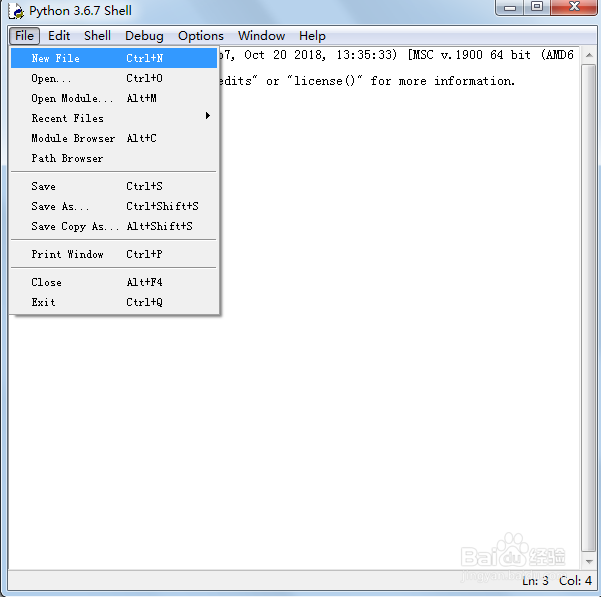Expand the Recent Files submenu
The image size is (601, 597).
(x=114, y=118)
